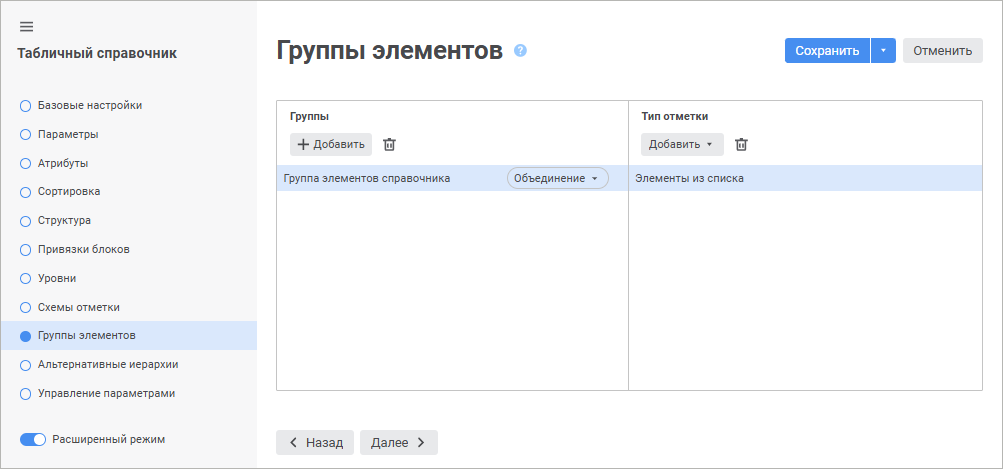Select Атрибуты step
This screenshot has width=1003, height=469.
129,163
